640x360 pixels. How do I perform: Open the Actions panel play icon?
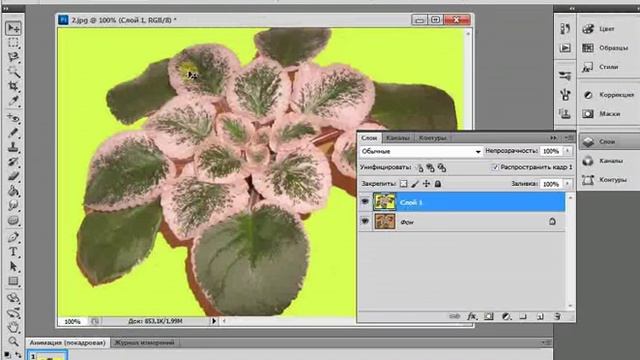(x=565, y=48)
